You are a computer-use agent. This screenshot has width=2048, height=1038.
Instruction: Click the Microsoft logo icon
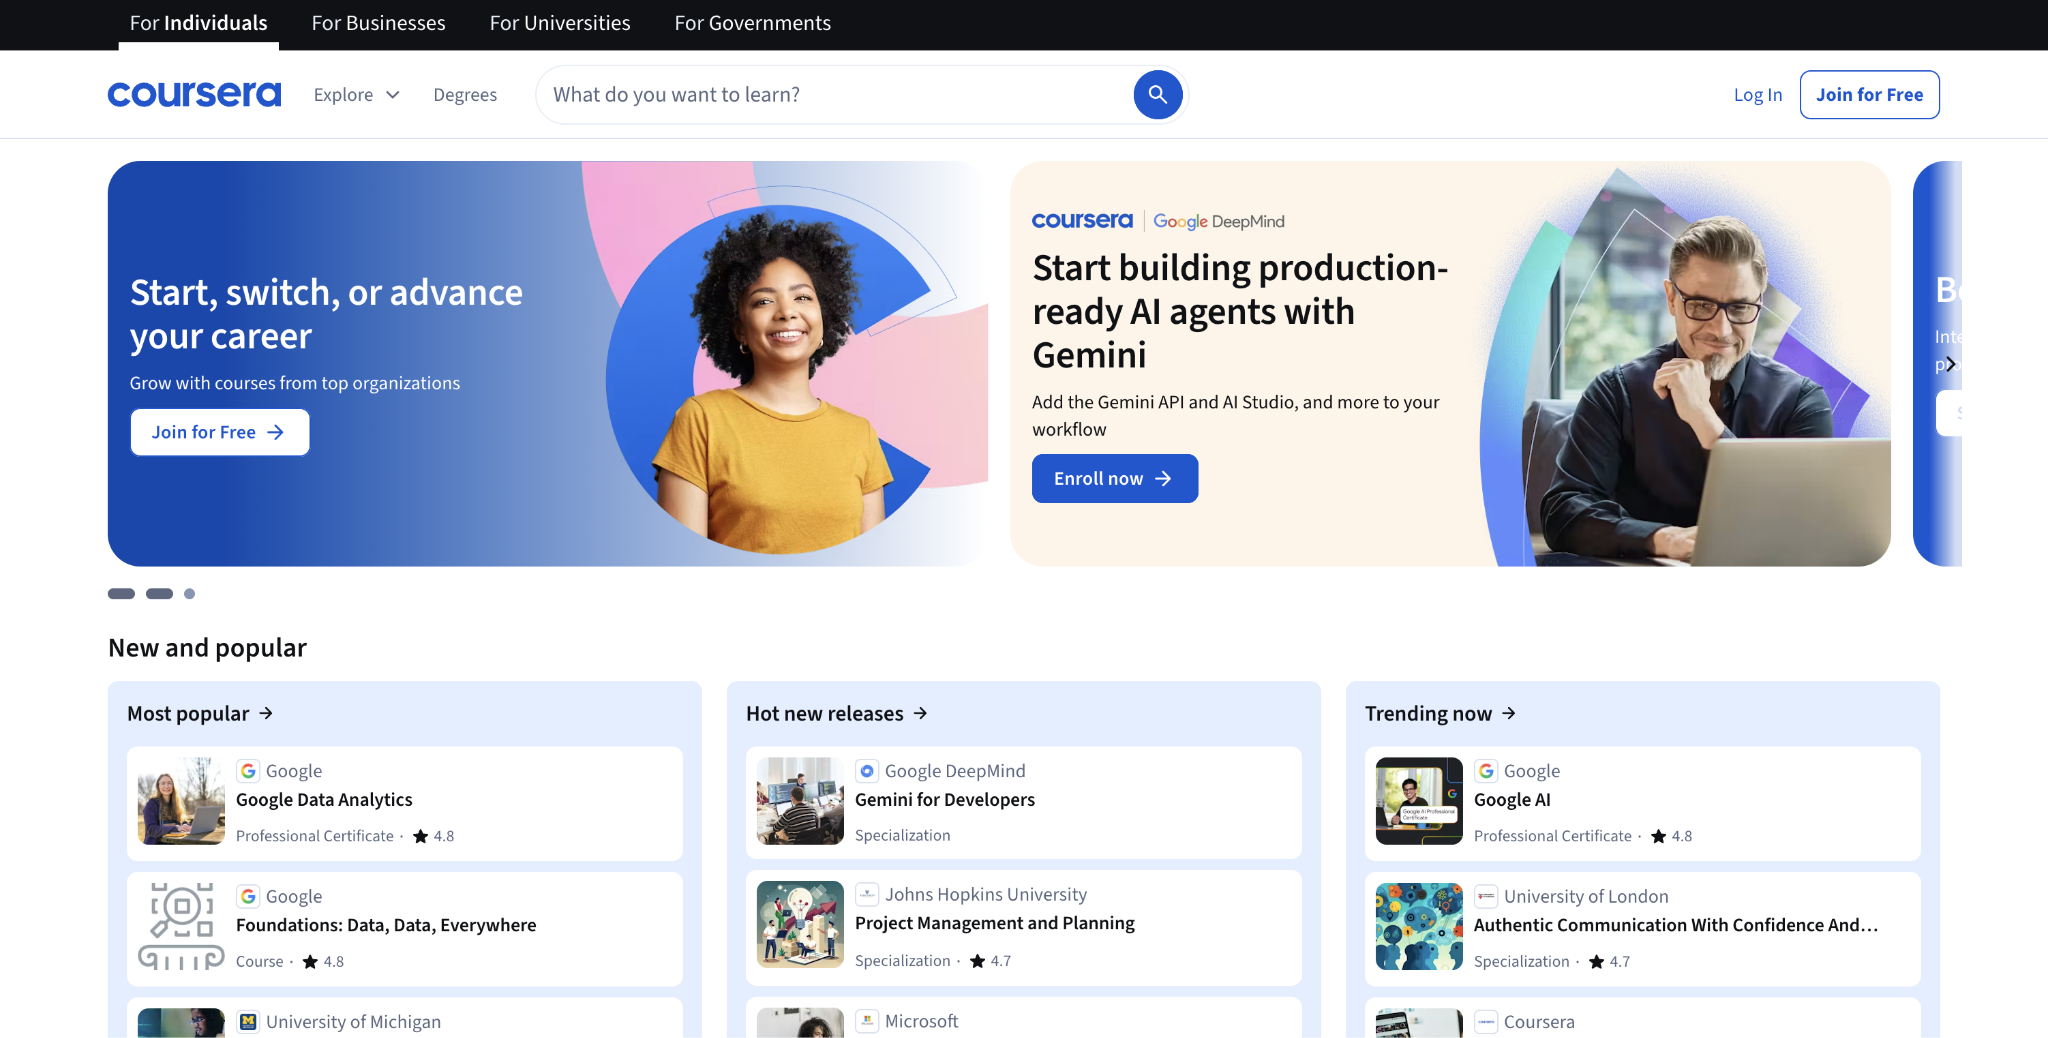(867, 1020)
